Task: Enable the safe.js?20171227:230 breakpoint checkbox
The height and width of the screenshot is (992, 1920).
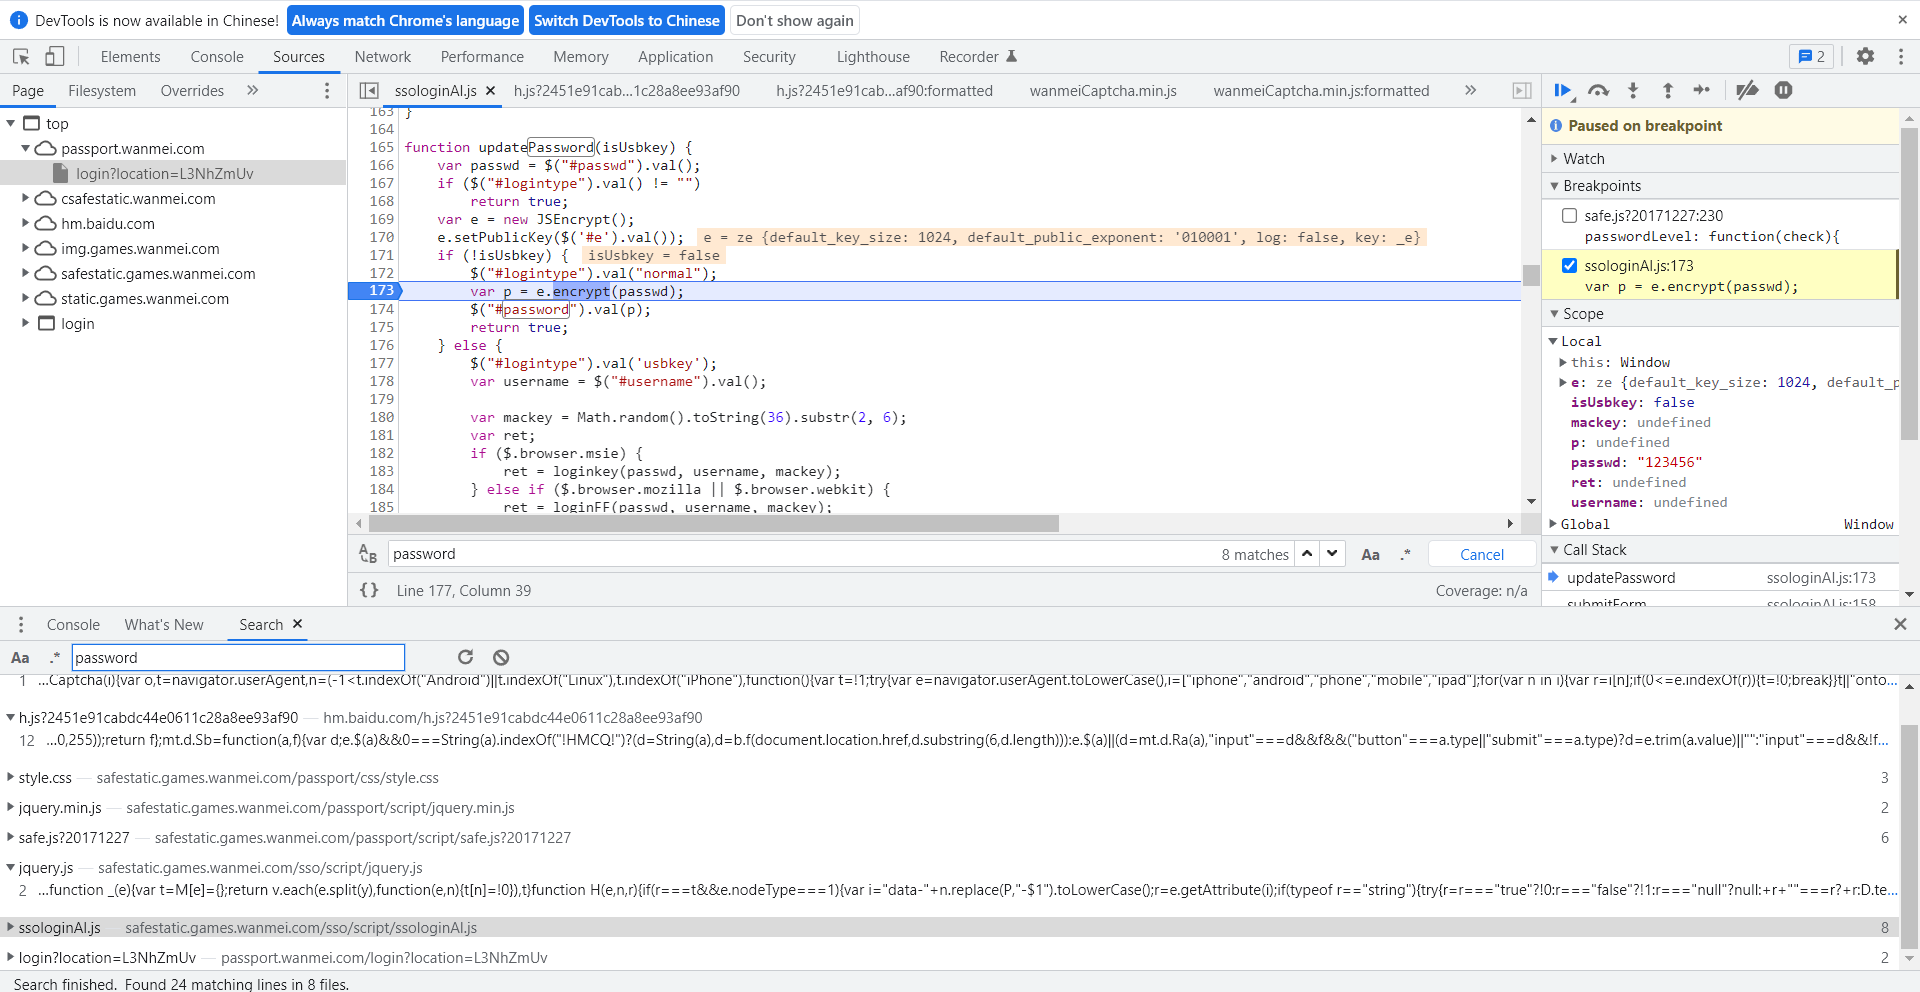Action: pyautogui.click(x=1569, y=215)
